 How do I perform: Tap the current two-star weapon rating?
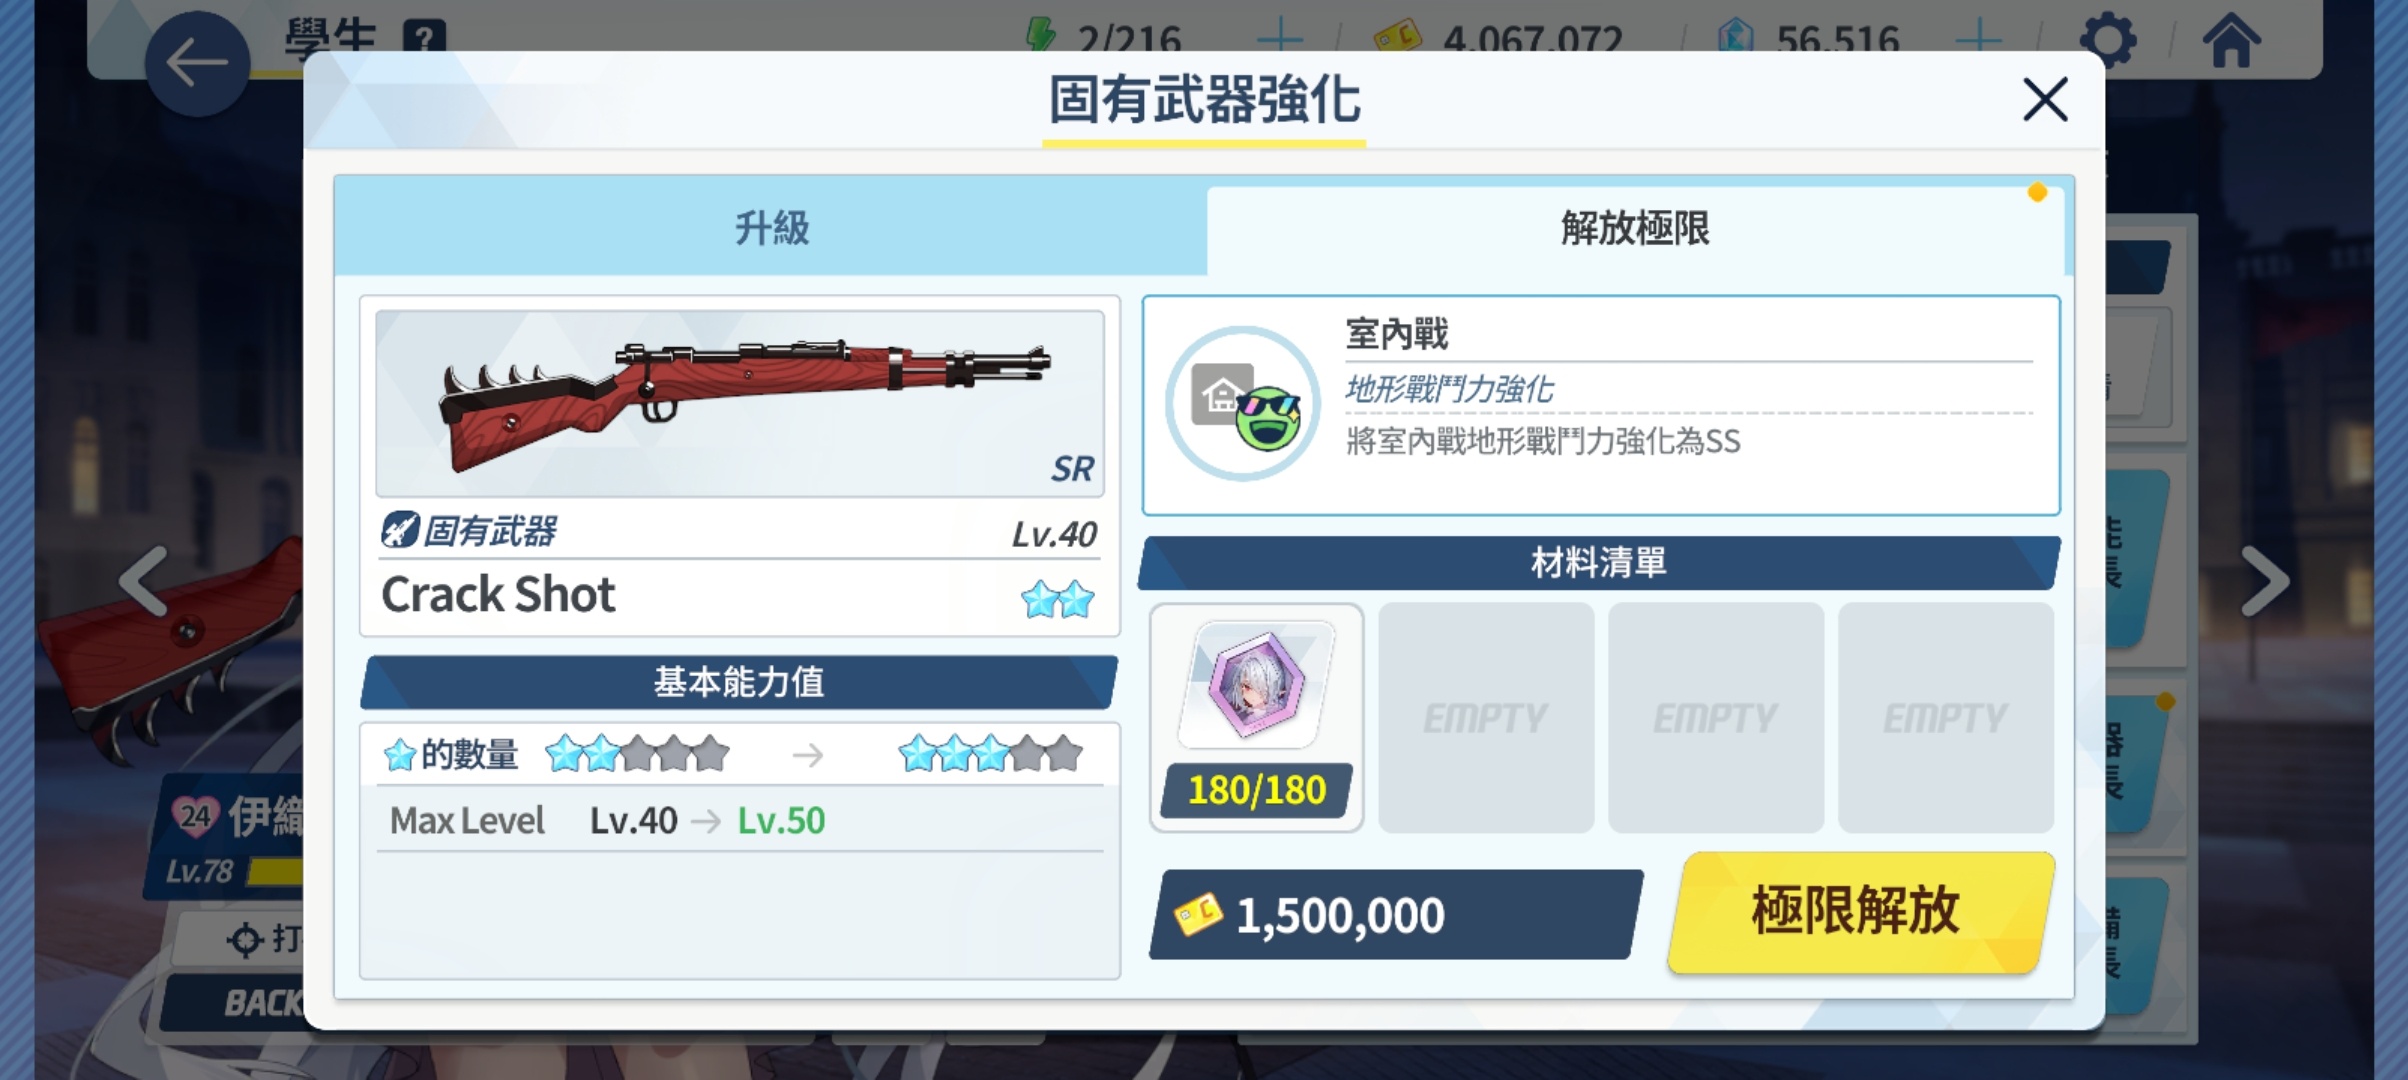pos(1058,600)
